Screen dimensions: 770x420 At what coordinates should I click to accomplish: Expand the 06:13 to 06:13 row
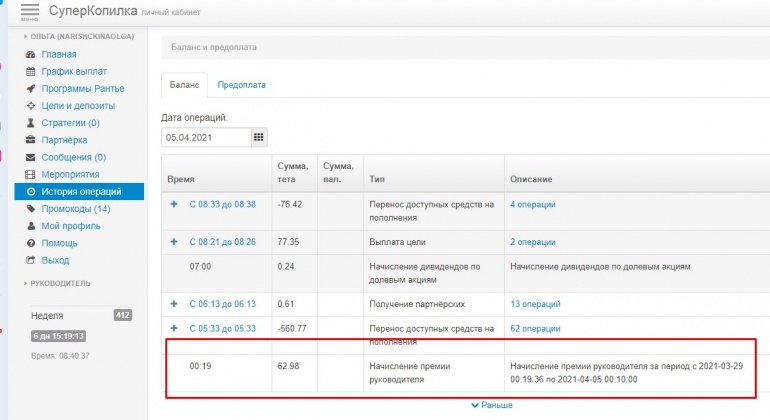[175, 303]
